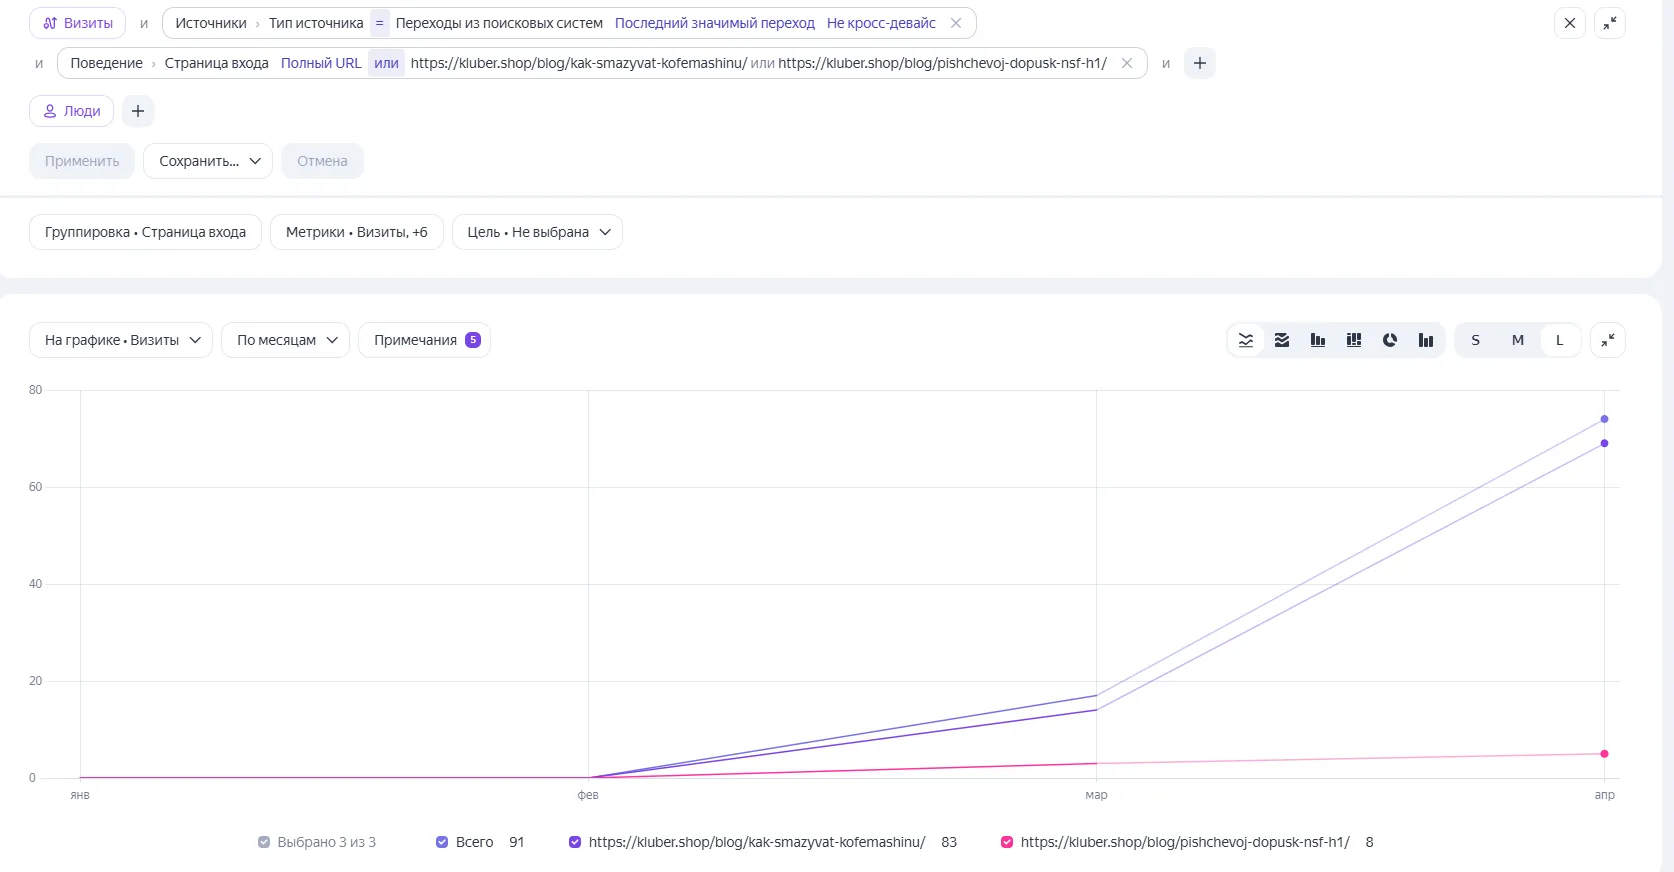Screen dimensions: 1674x872
Task: Select the S chart size option
Action: click(1475, 340)
